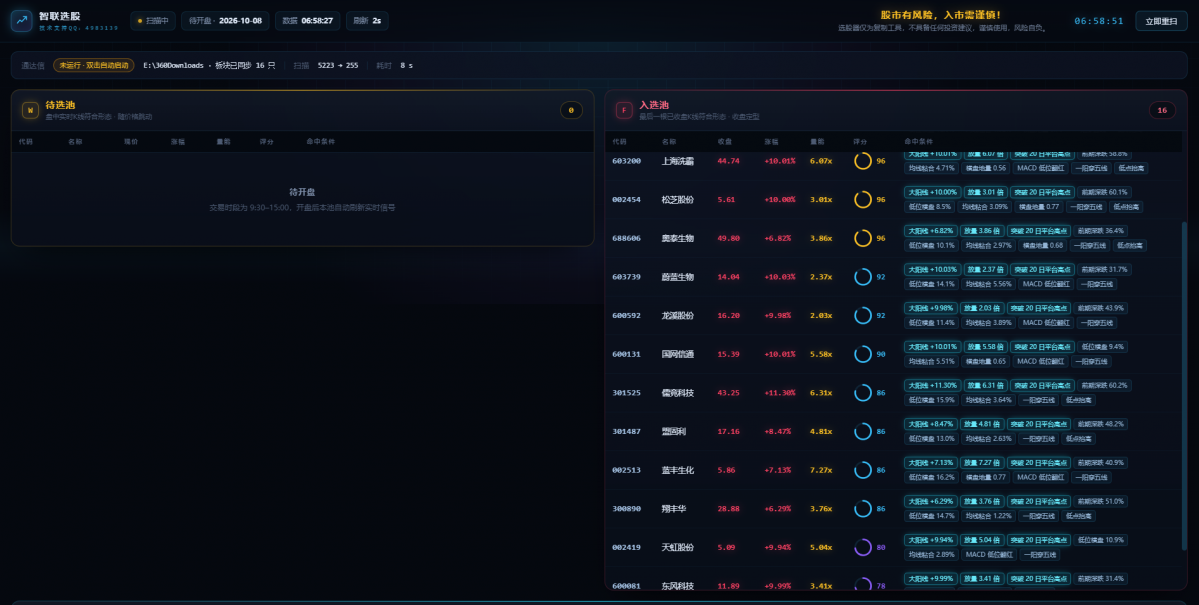The height and width of the screenshot is (605, 1199).
Task: Click the W icon of 待选池 panel
Action: click(x=31, y=110)
